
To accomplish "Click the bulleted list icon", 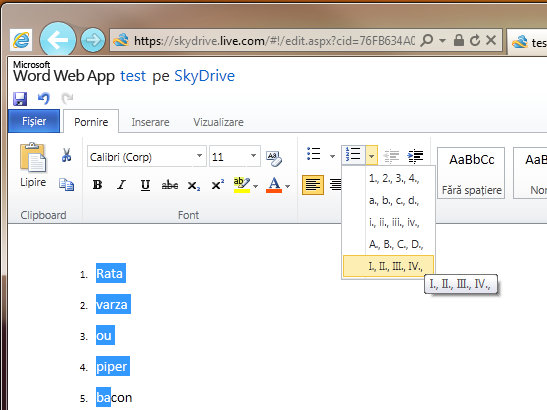I will pos(314,154).
